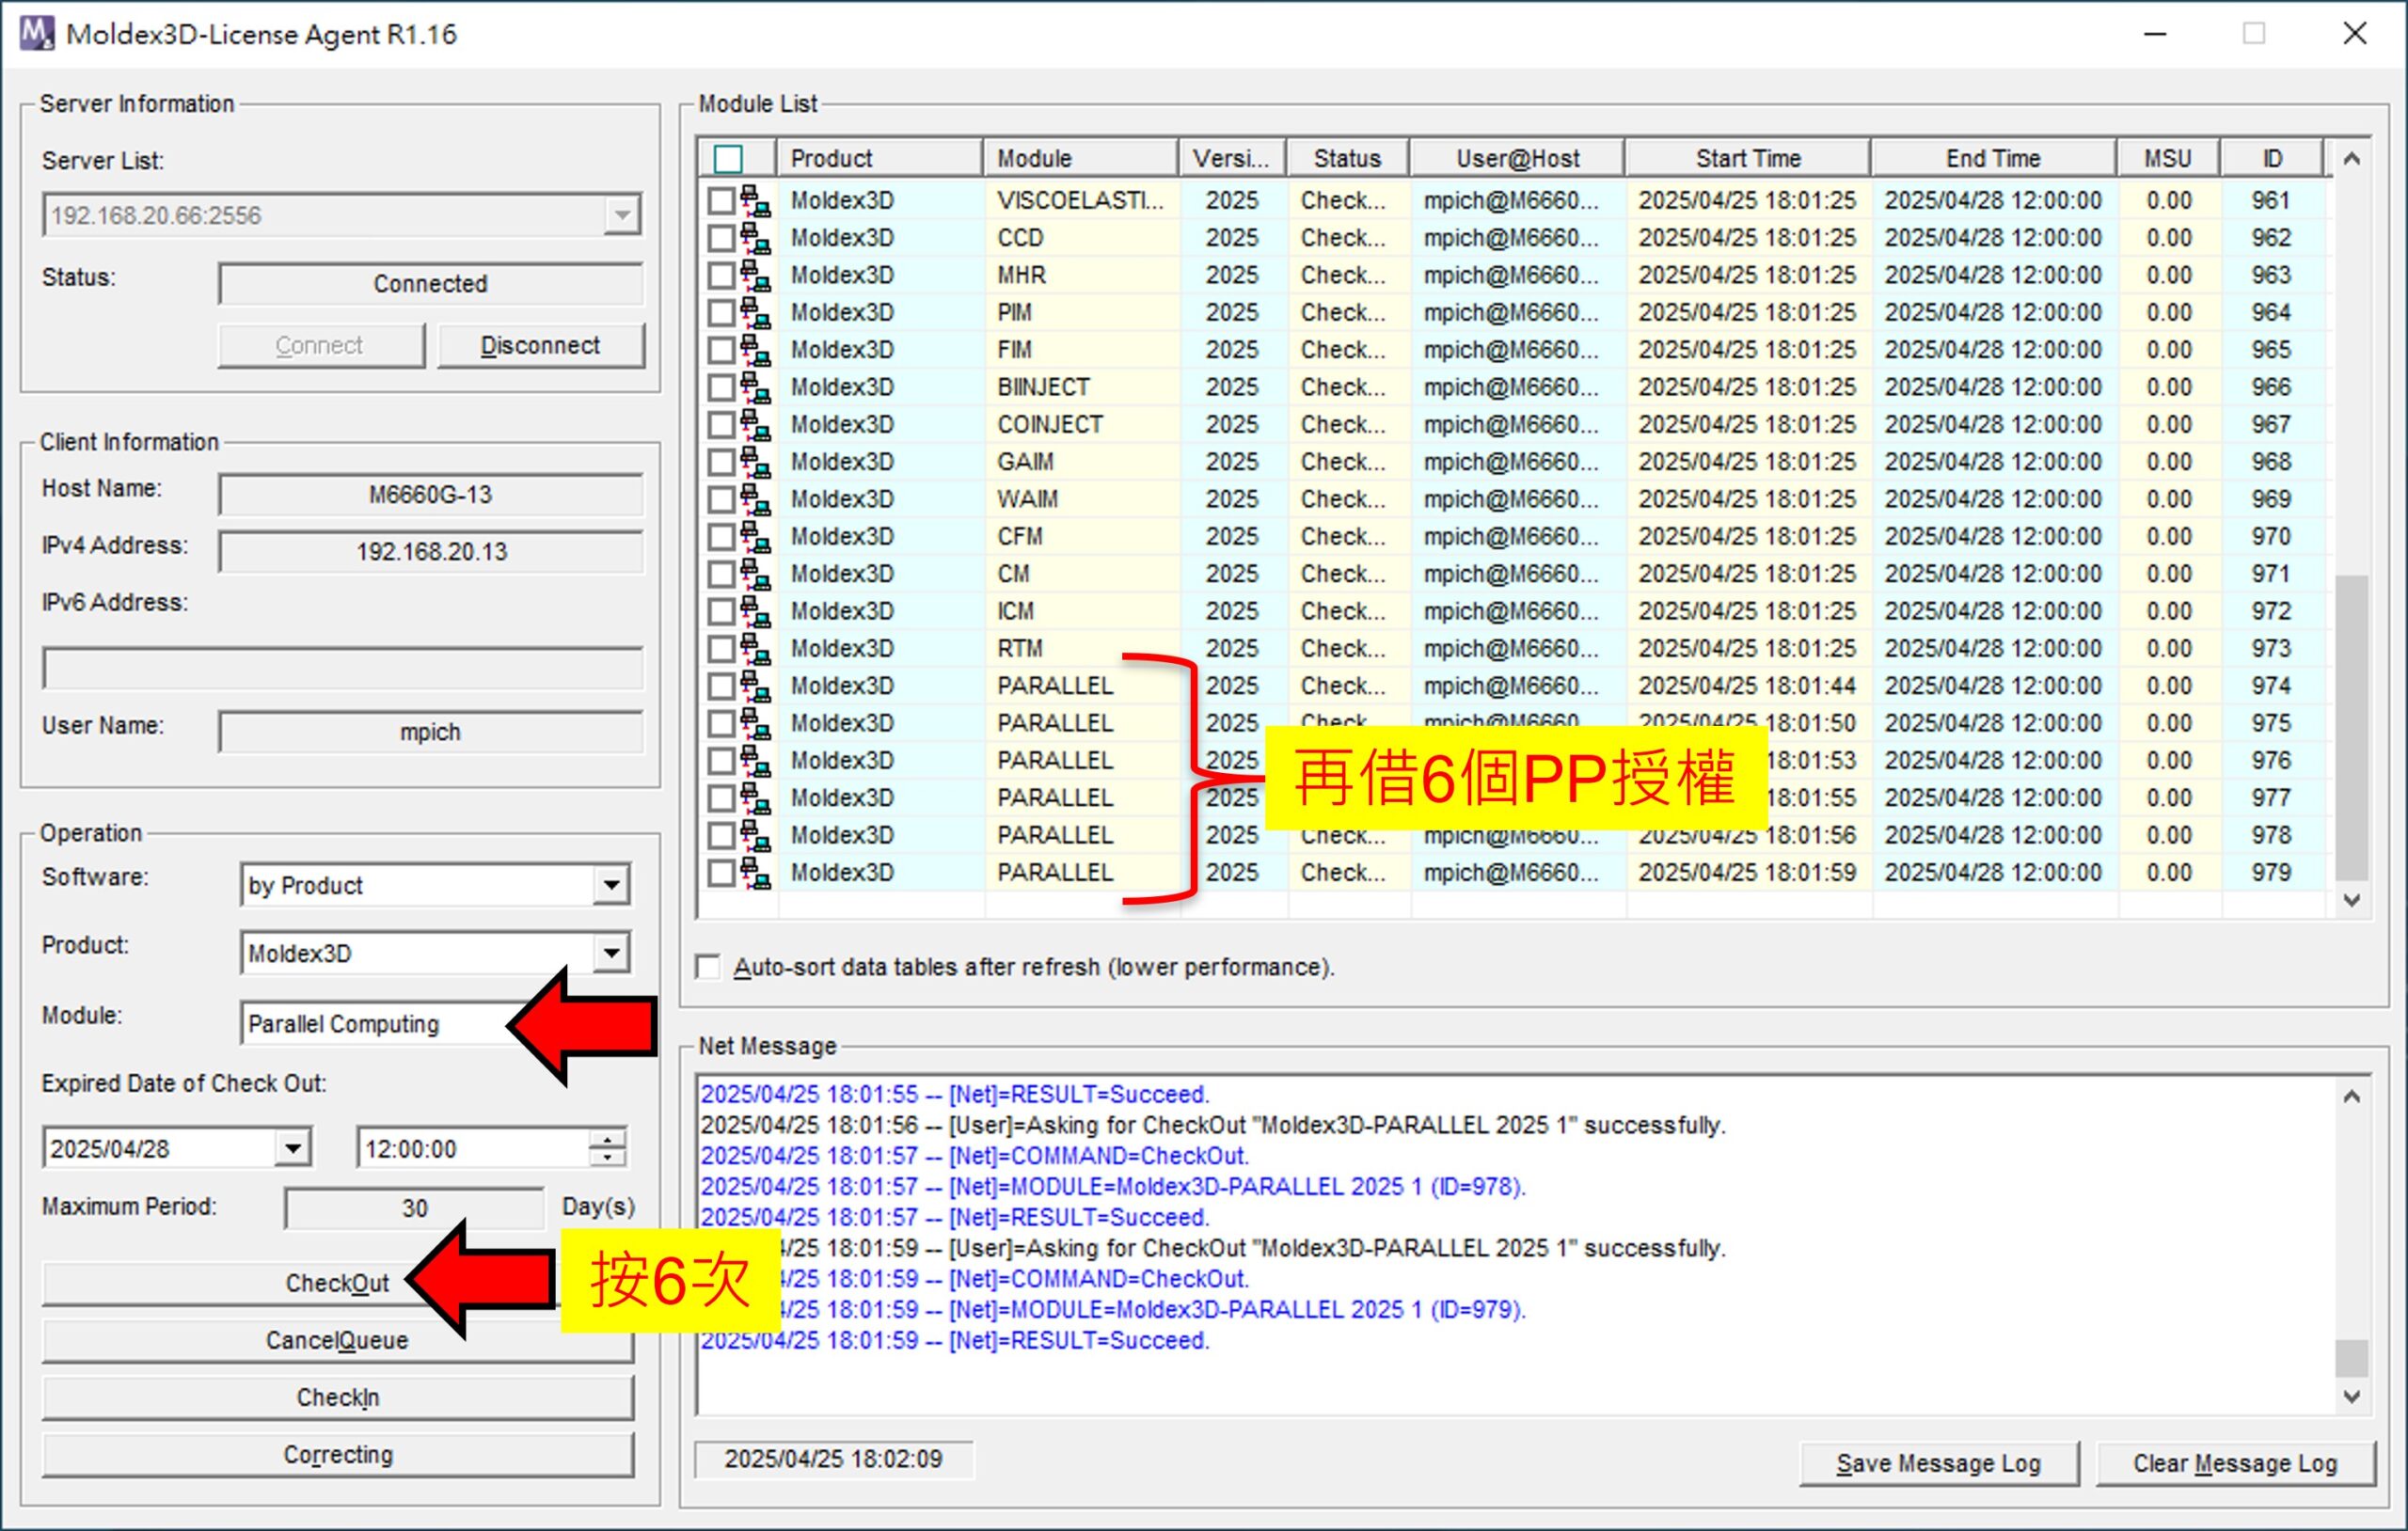Sort the module list by the Status column

1347,158
